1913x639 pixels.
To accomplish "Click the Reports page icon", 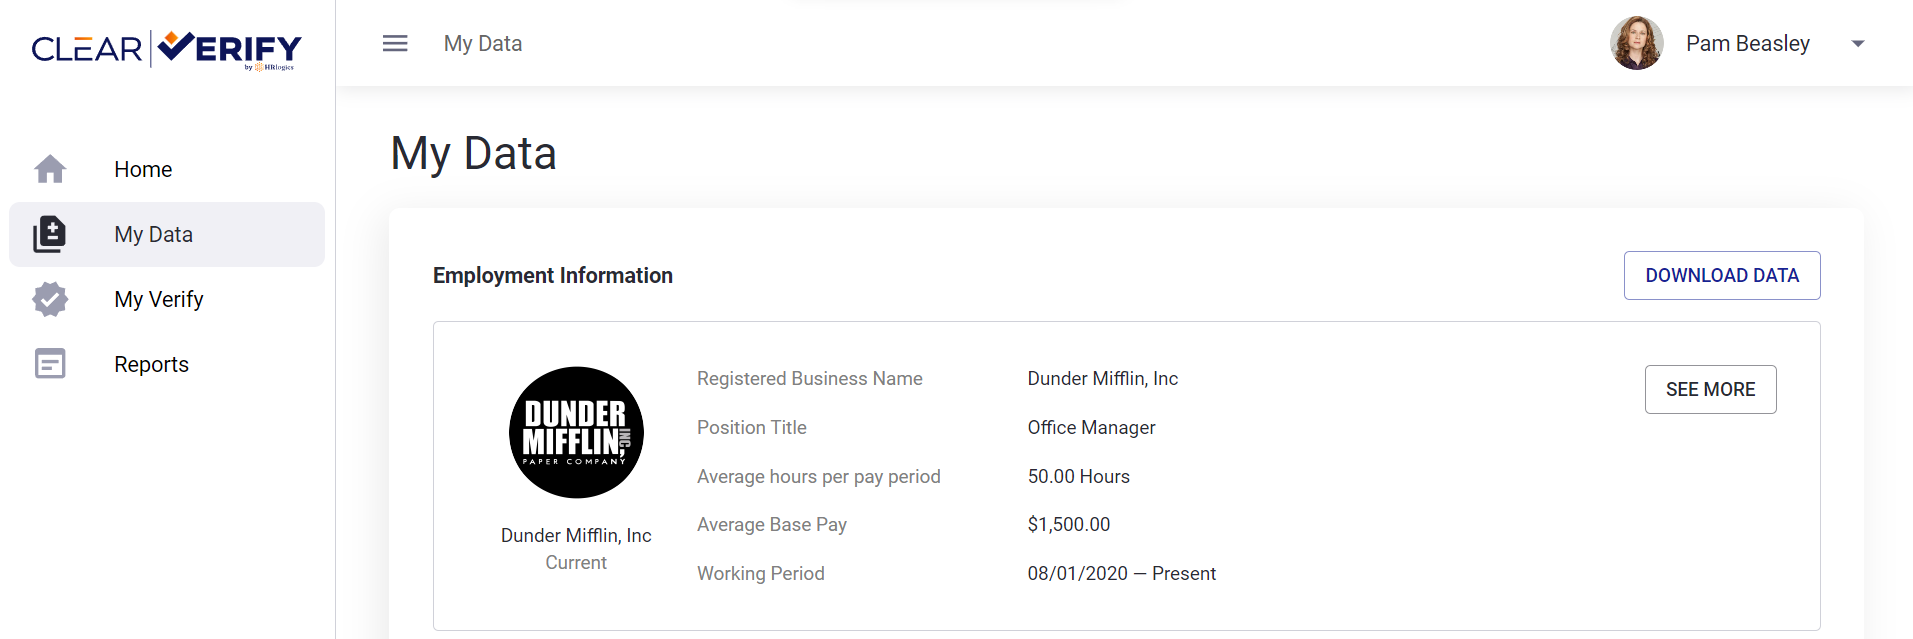I will coord(50,364).
